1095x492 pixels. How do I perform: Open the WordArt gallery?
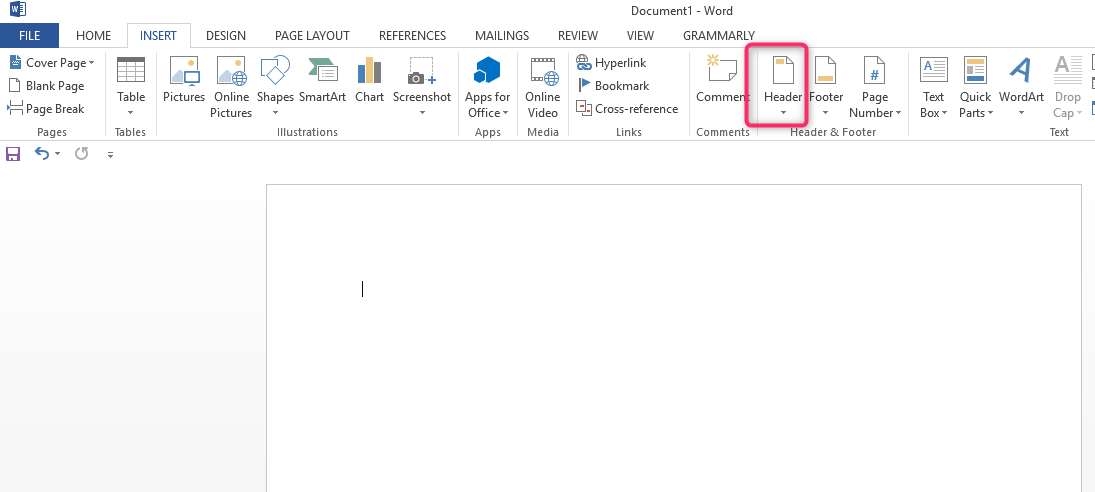(1021, 87)
